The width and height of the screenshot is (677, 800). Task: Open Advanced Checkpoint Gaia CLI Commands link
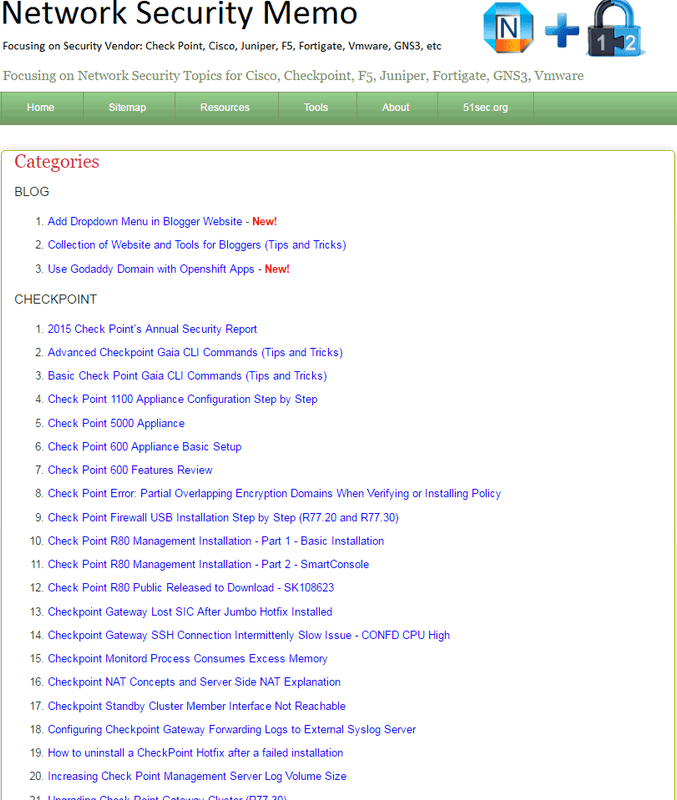pos(195,353)
